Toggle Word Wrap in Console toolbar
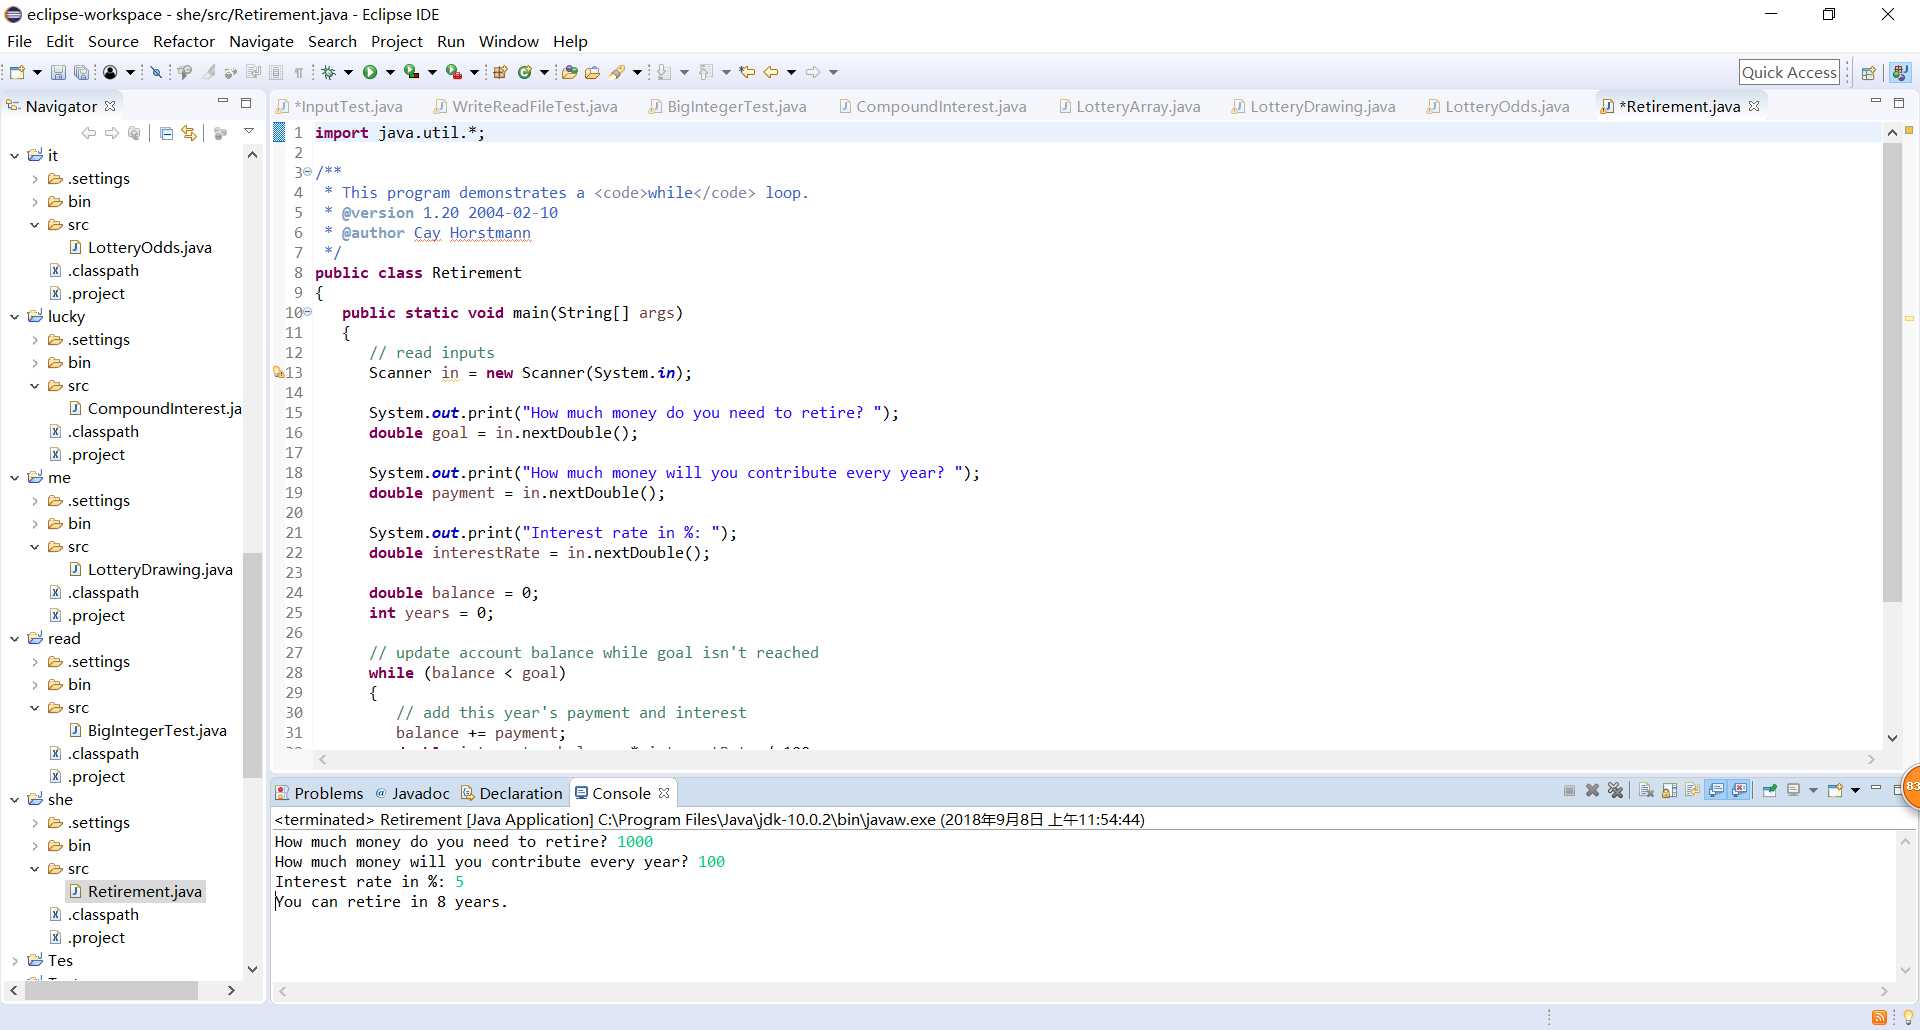This screenshot has width=1920, height=1030. (1692, 790)
